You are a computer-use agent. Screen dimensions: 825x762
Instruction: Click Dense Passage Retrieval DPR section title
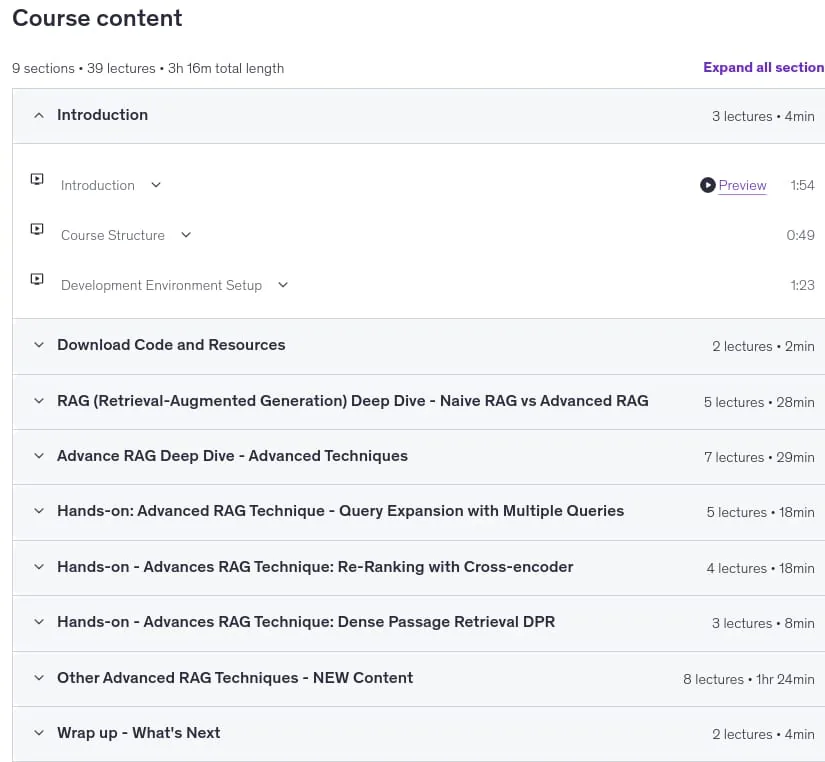(306, 622)
